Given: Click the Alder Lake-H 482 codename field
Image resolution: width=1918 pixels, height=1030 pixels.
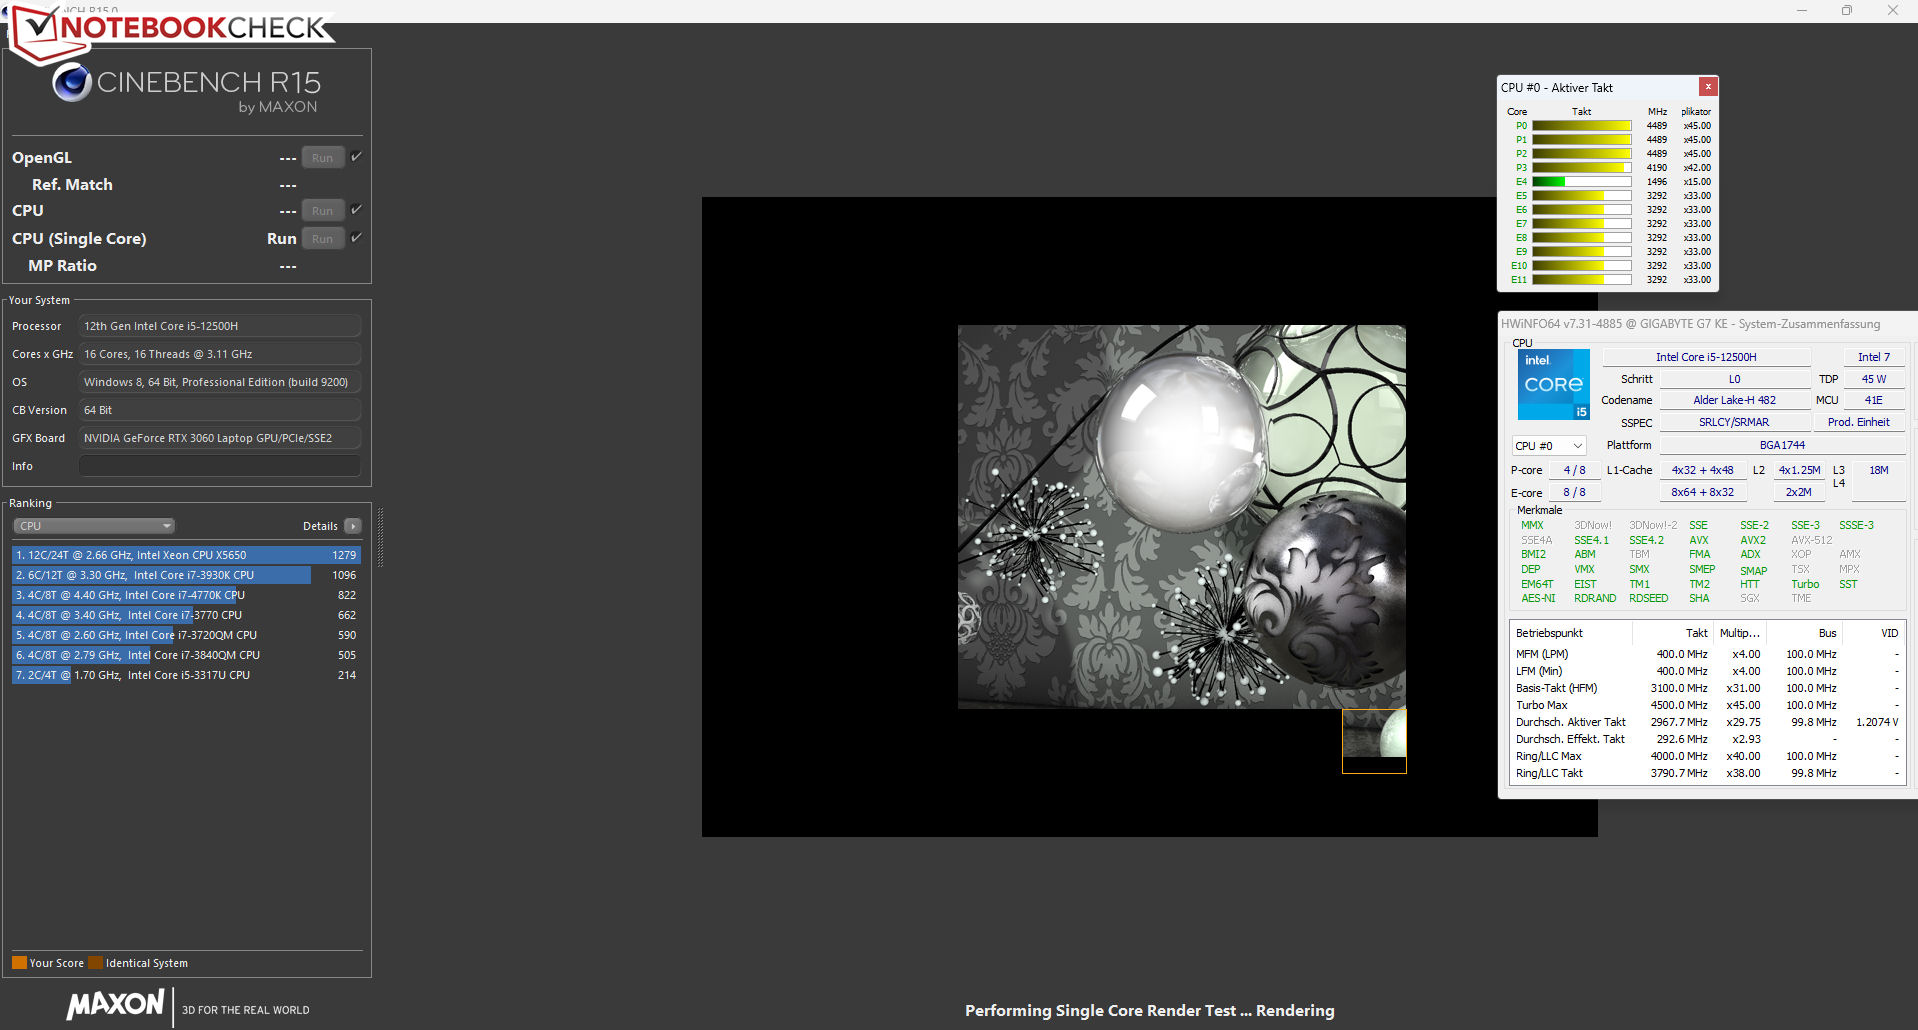Looking at the screenshot, I should (x=1734, y=400).
